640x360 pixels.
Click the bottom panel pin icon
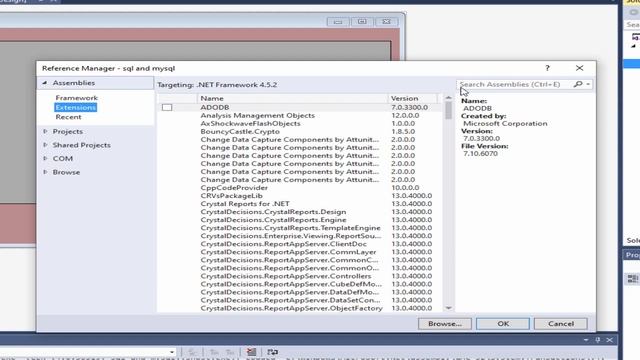(598, 340)
